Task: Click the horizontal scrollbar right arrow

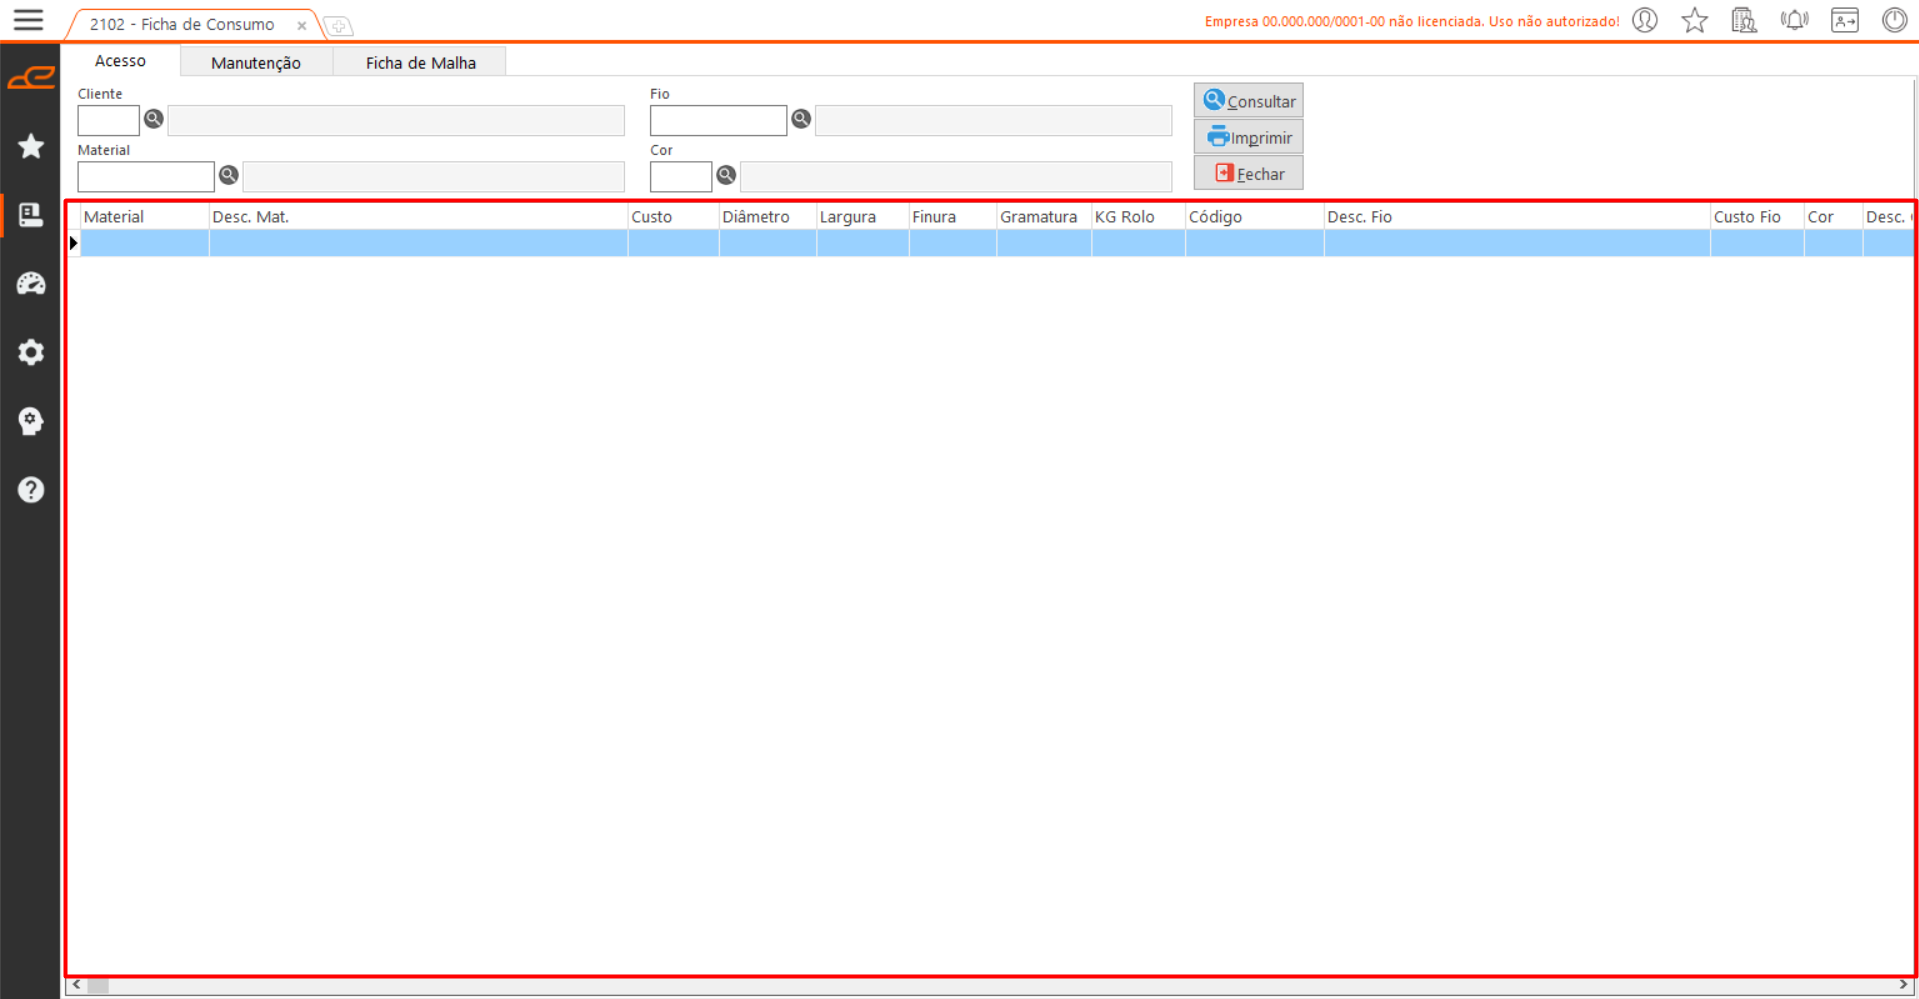Action: [x=1904, y=986]
